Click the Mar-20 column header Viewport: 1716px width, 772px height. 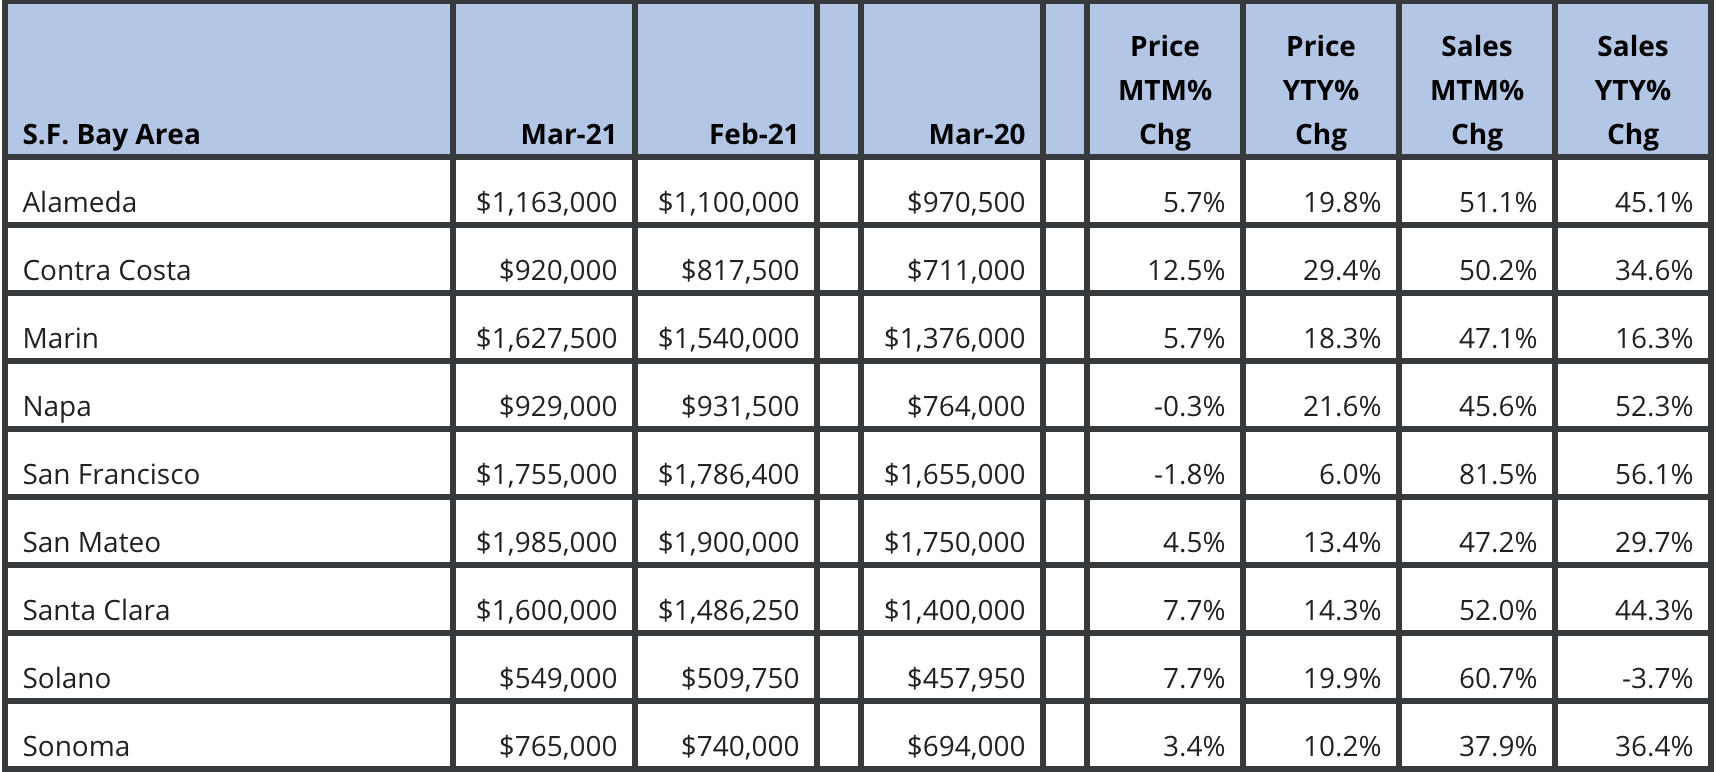tap(976, 134)
